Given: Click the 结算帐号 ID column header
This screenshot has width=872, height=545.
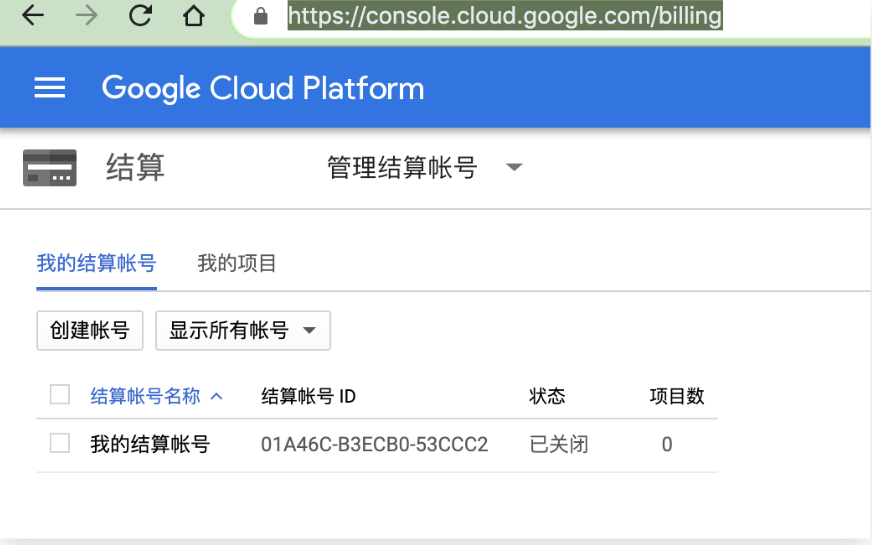Looking at the screenshot, I should pyautogui.click(x=308, y=397).
